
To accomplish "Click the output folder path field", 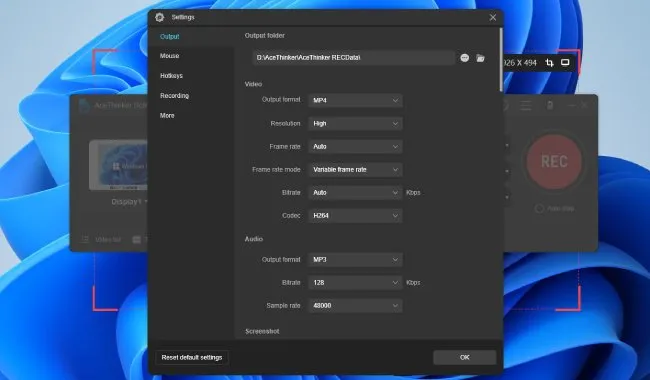I will [x=354, y=58].
